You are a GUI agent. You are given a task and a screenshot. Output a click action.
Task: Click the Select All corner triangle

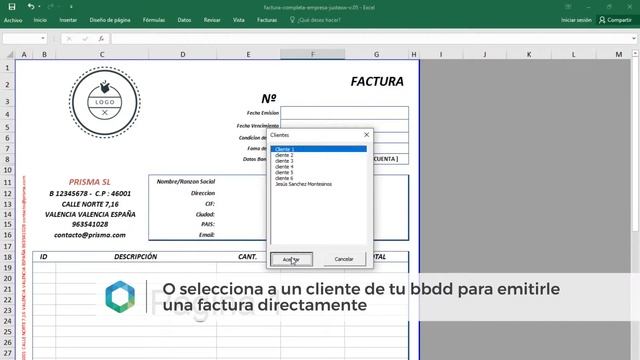point(10,54)
